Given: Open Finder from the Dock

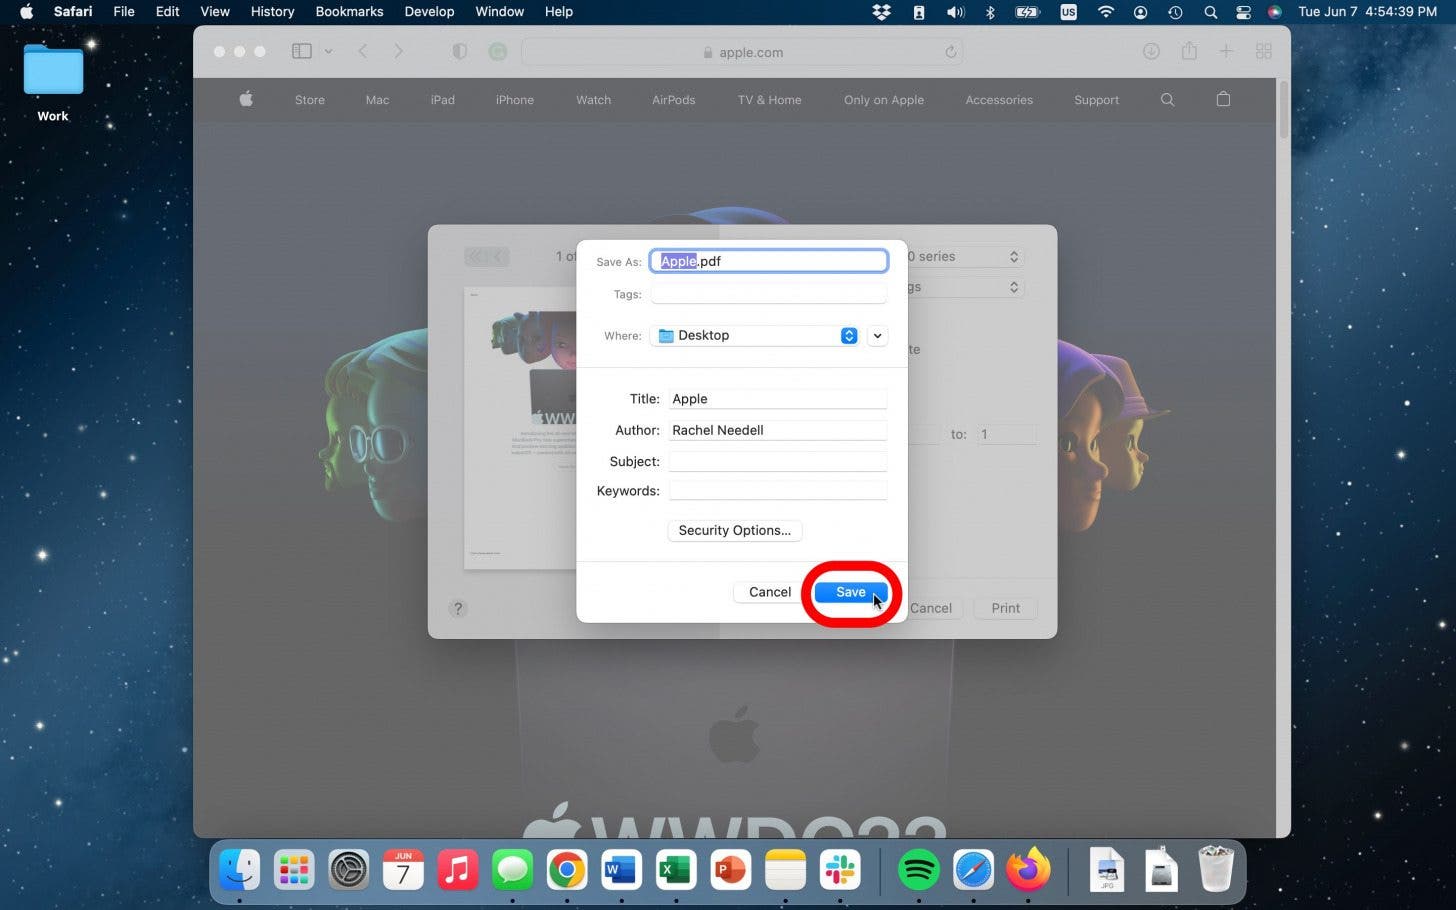Looking at the screenshot, I should pyautogui.click(x=240, y=870).
